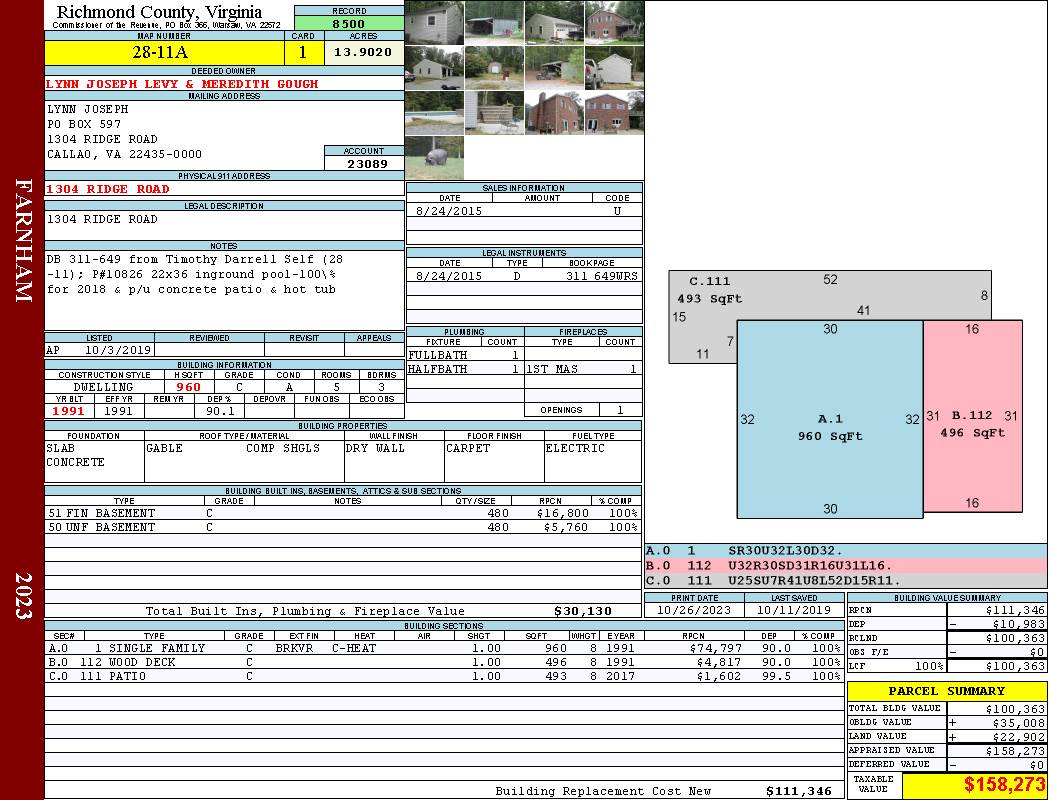This screenshot has height=800, width=1050.
Task: Open the inground pool photo thumbnail
Action: tap(434, 112)
